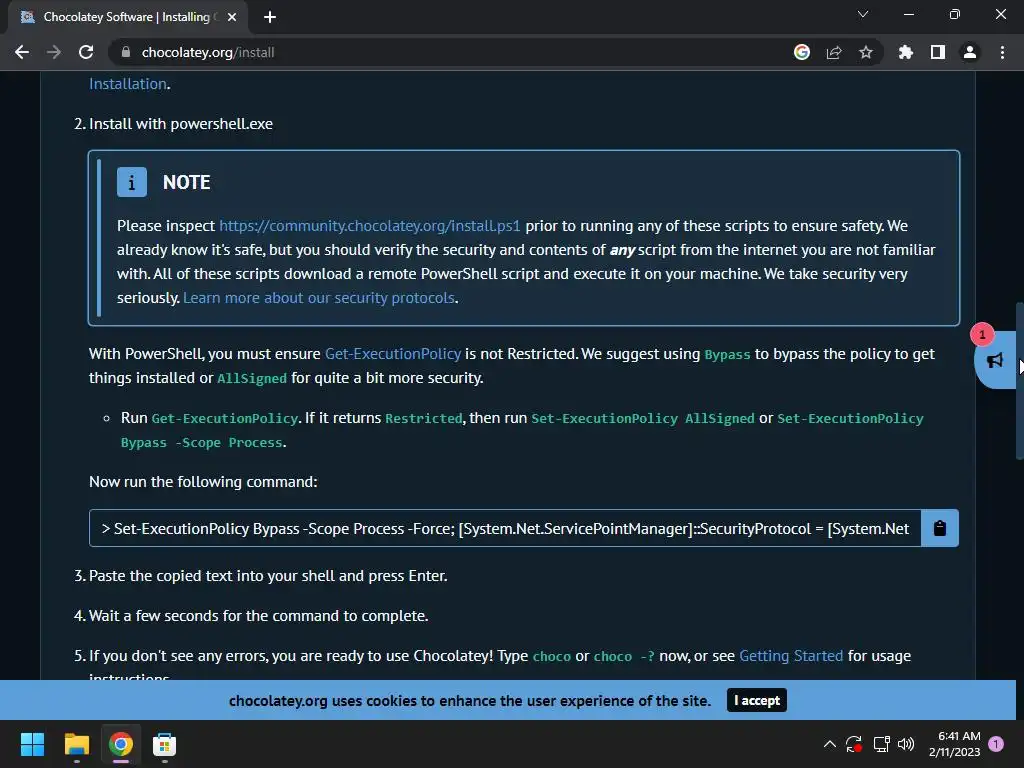The height and width of the screenshot is (768, 1024).
Task: Click 'Bypass -Scope Process' code text
Action: click(x=201, y=443)
